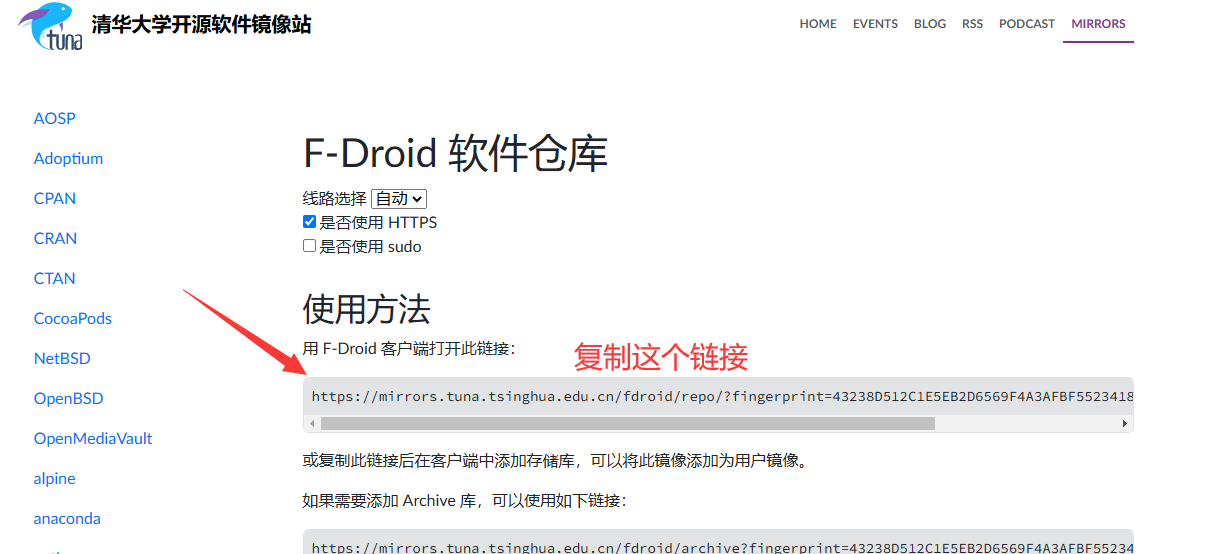Select anaconda in the sidebar

point(67,518)
